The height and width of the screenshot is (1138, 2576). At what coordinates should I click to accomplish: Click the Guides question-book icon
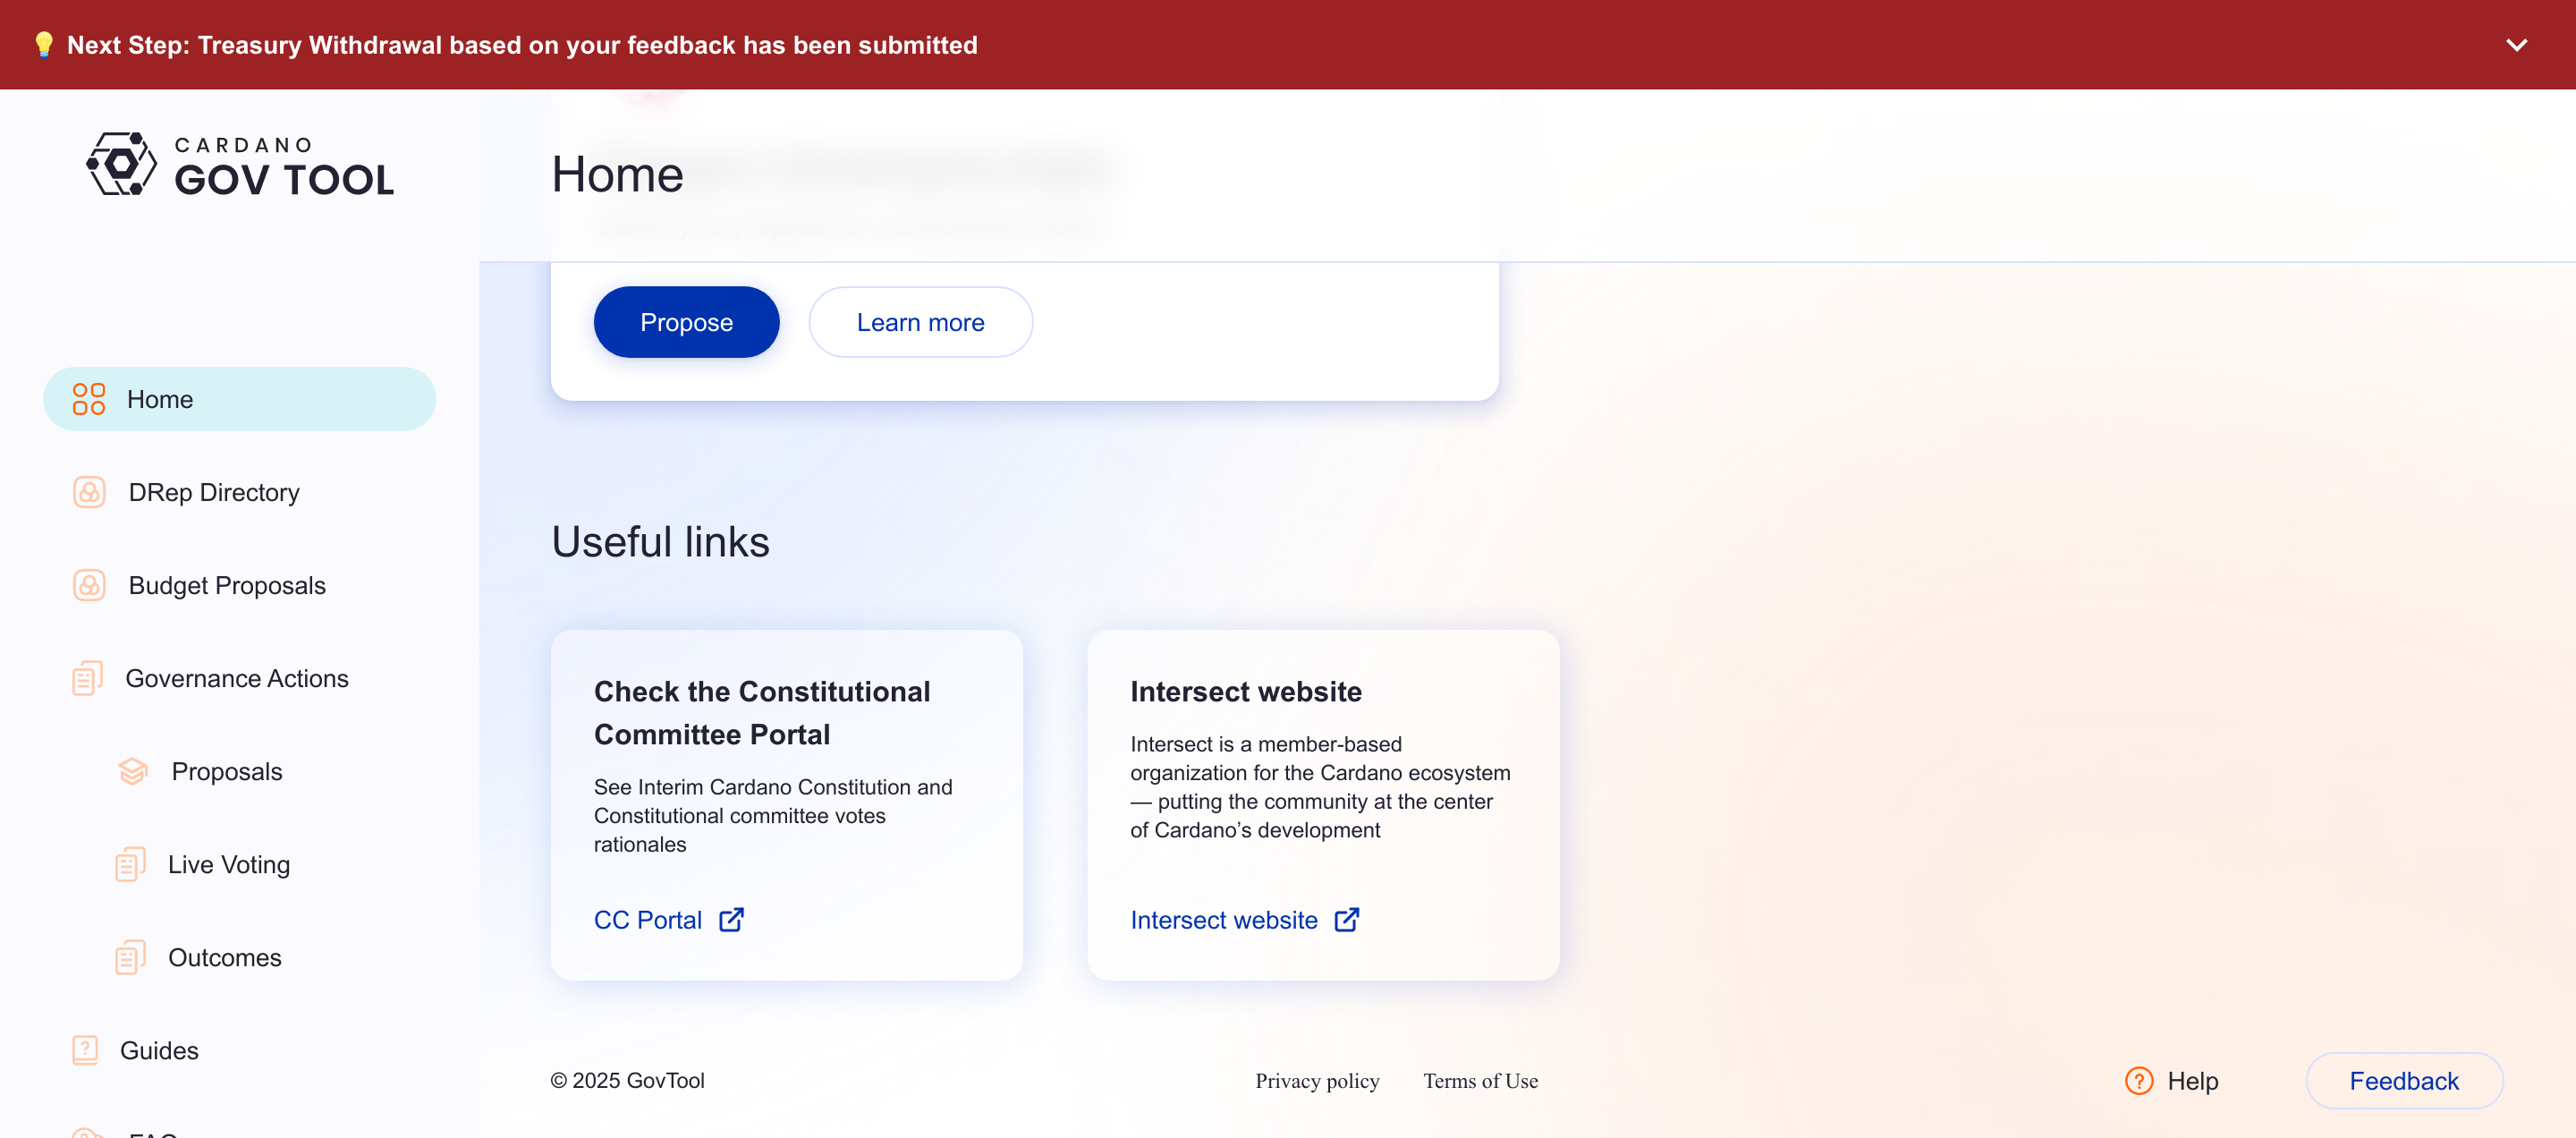(84, 1050)
